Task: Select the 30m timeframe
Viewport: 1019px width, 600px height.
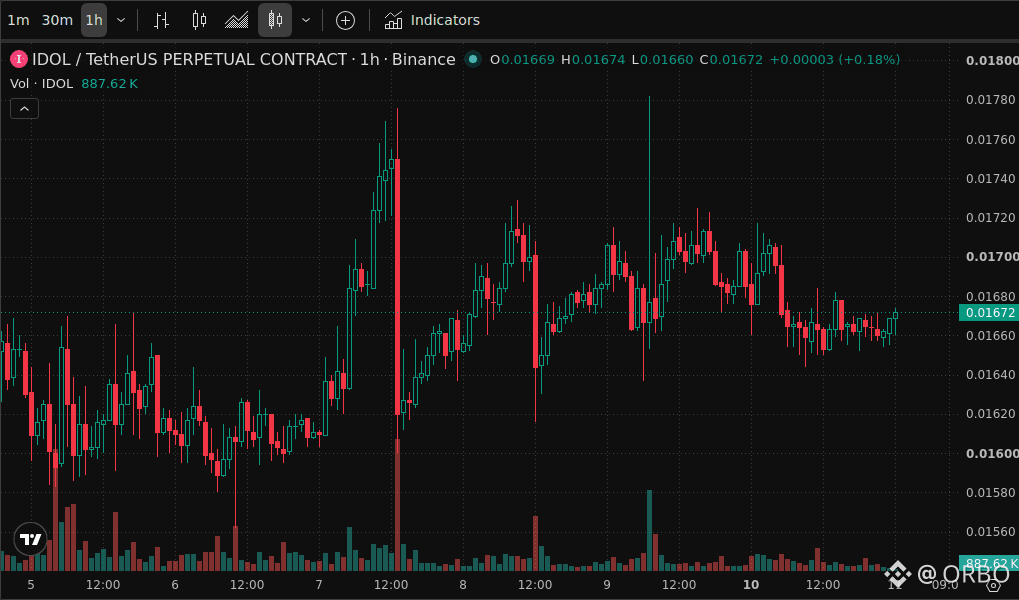Action: [x=57, y=20]
